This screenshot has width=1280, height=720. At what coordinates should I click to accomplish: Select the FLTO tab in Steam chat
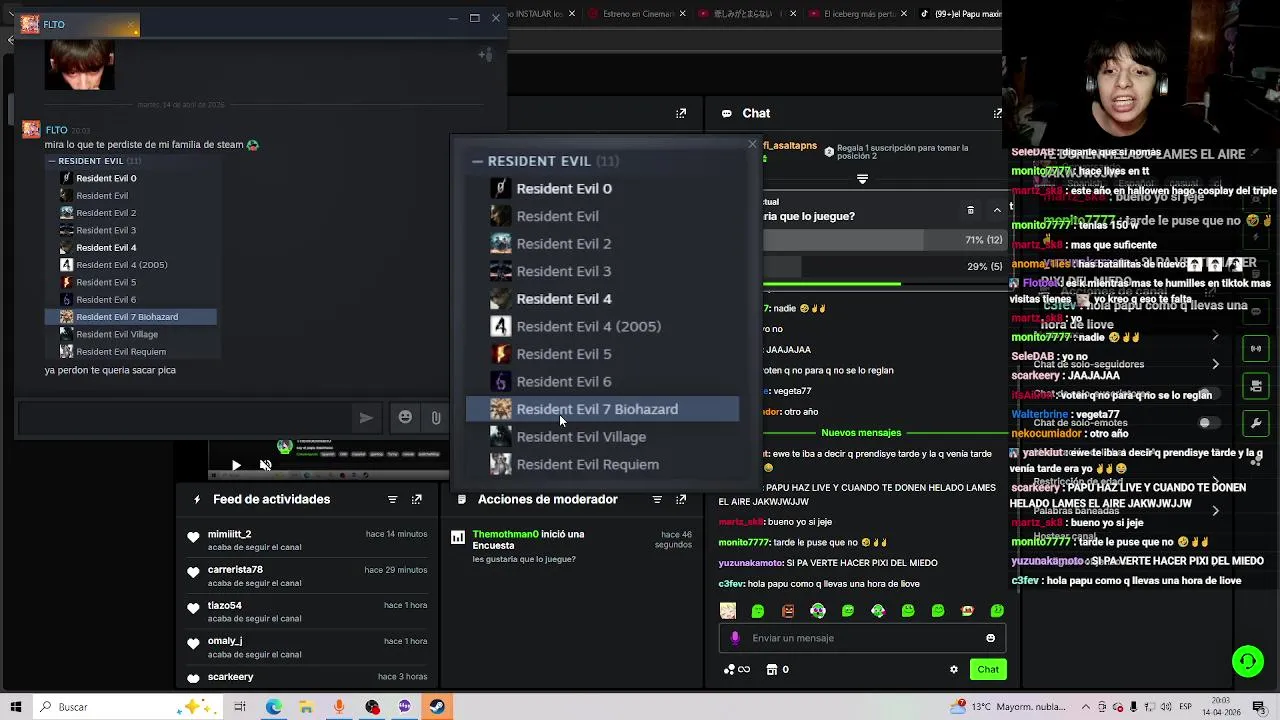pyautogui.click(x=78, y=24)
